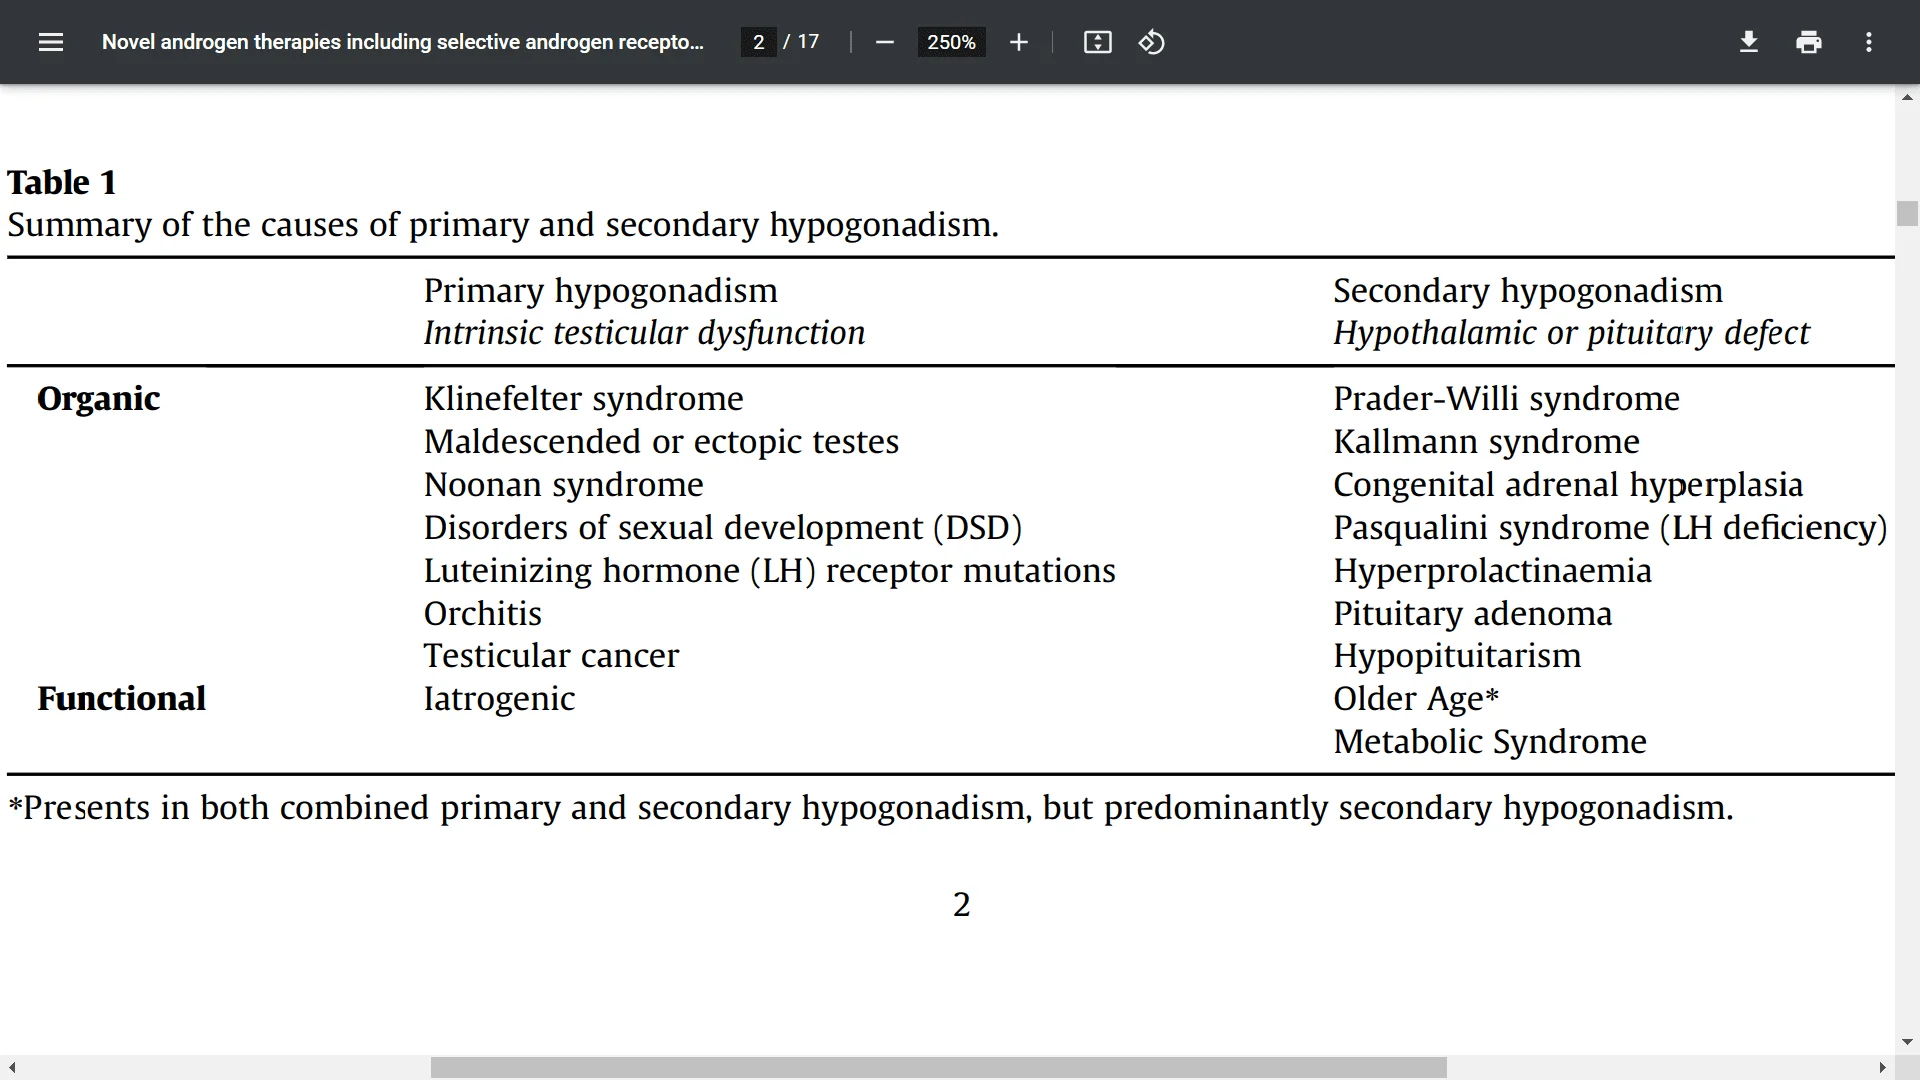Click 'Klinefelter syndrome' cell
Screen dimensions: 1920x1080
tap(583, 398)
